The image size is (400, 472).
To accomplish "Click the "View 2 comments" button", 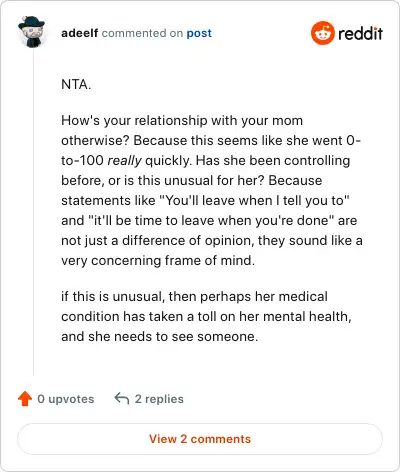I will [200, 439].
